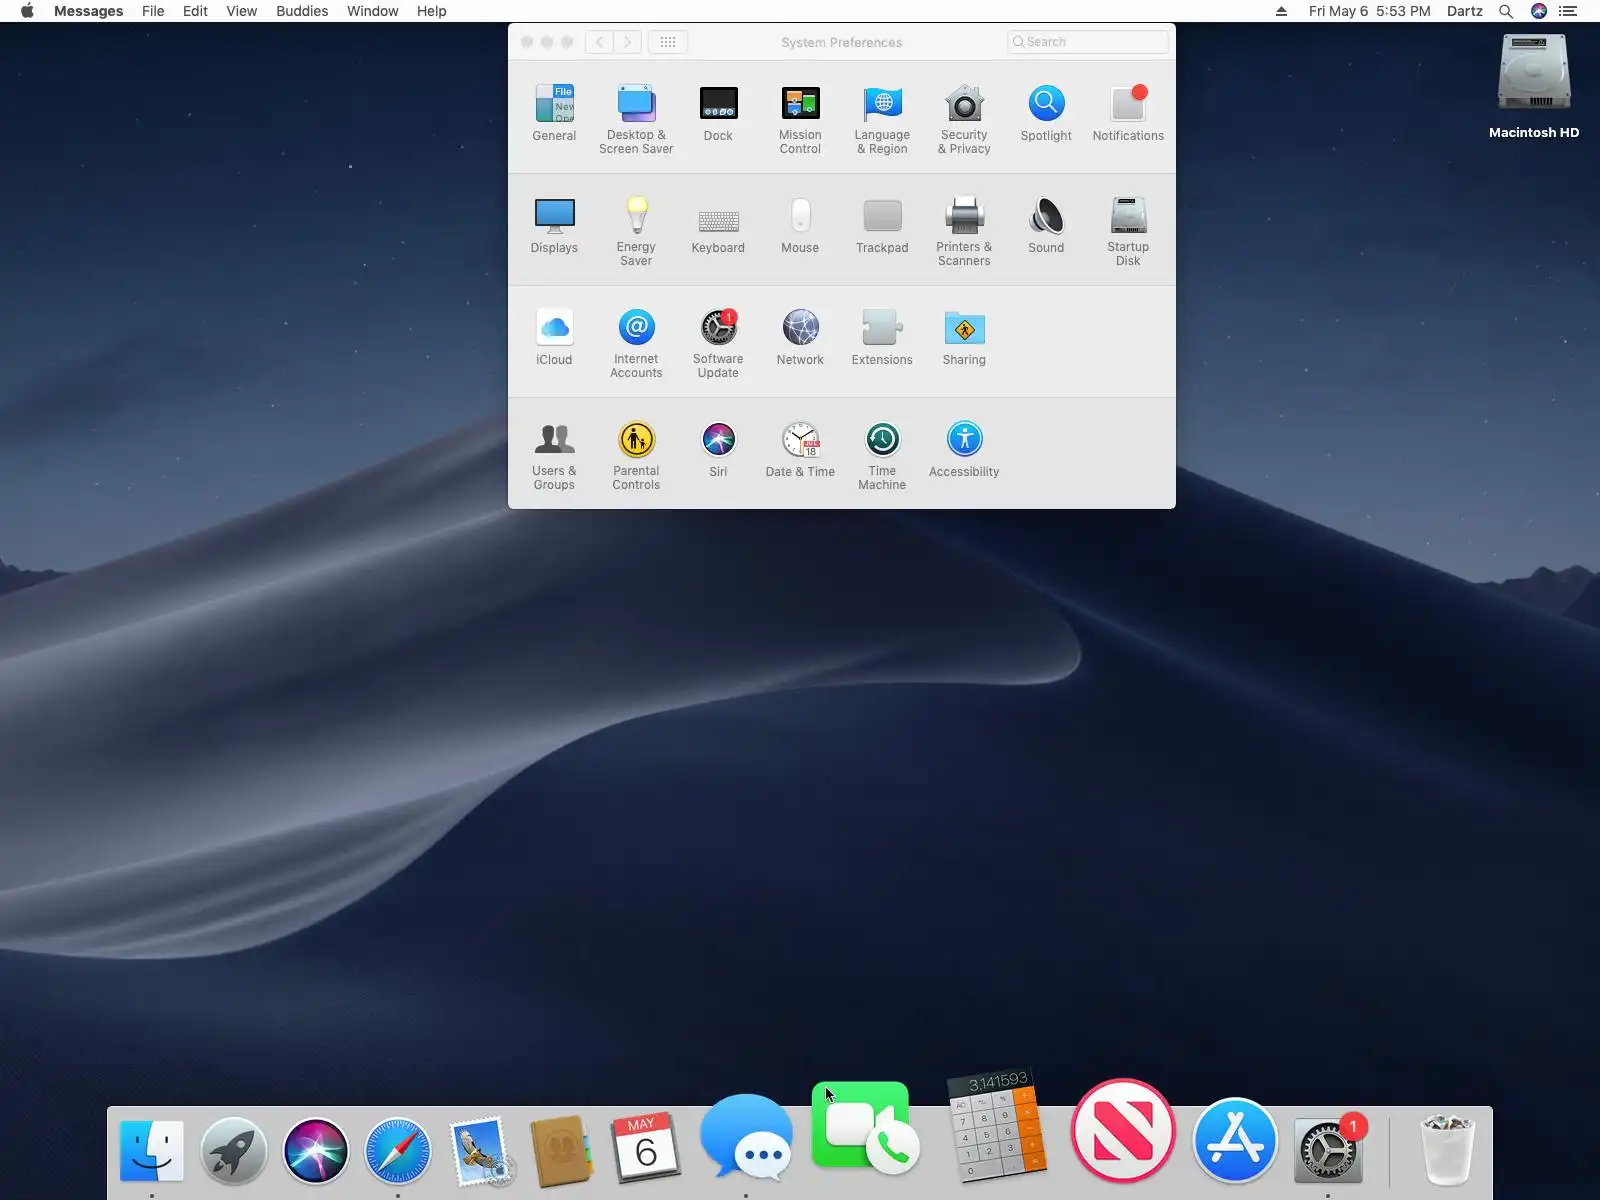1600x1200 pixels.
Task: Open the General preference pane
Action: (x=554, y=113)
